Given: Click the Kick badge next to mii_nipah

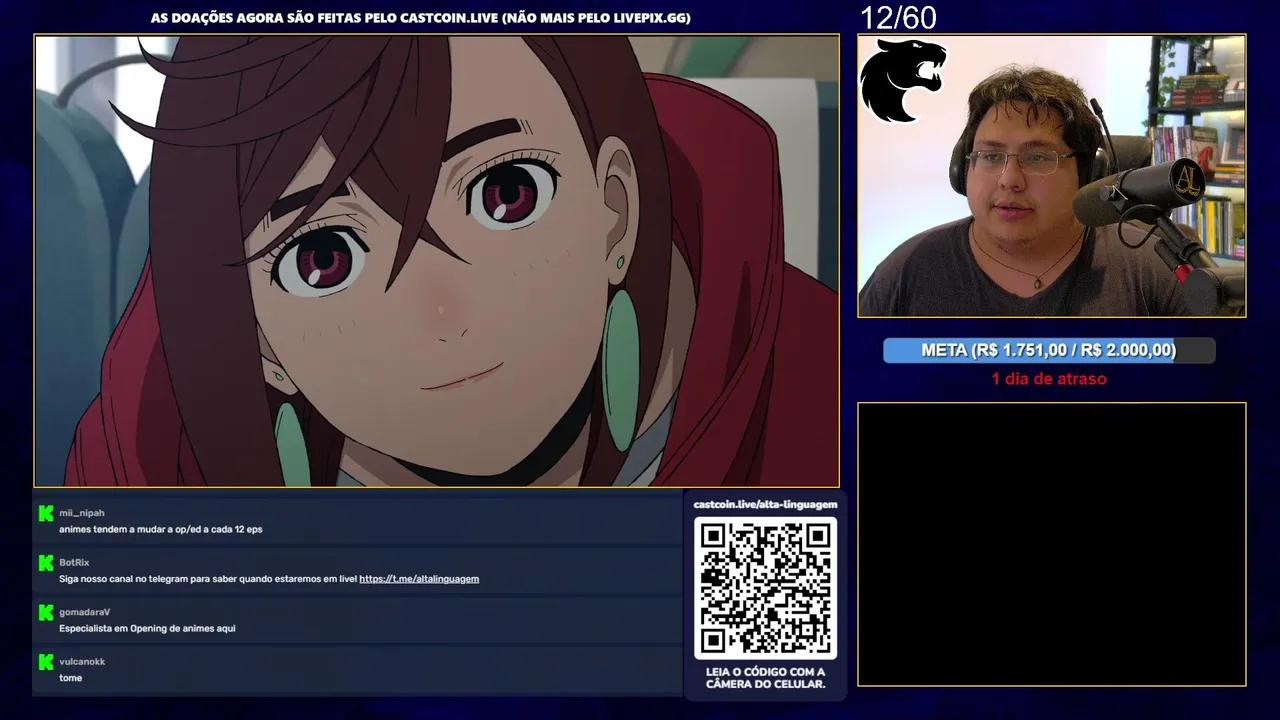Looking at the screenshot, I should [46, 513].
